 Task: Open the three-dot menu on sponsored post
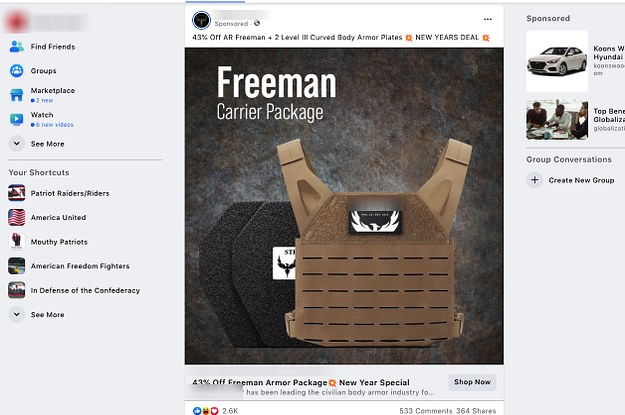[487, 19]
